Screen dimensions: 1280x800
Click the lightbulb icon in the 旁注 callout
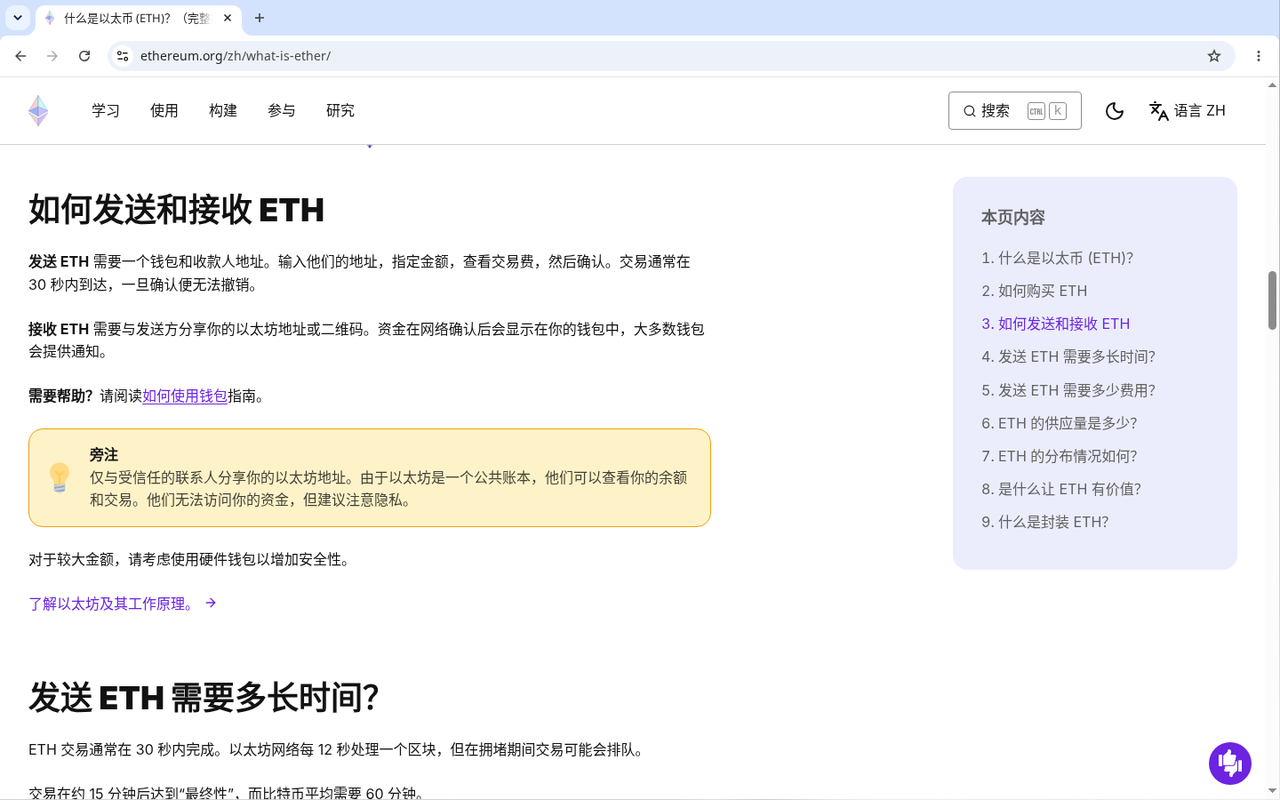point(60,478)
